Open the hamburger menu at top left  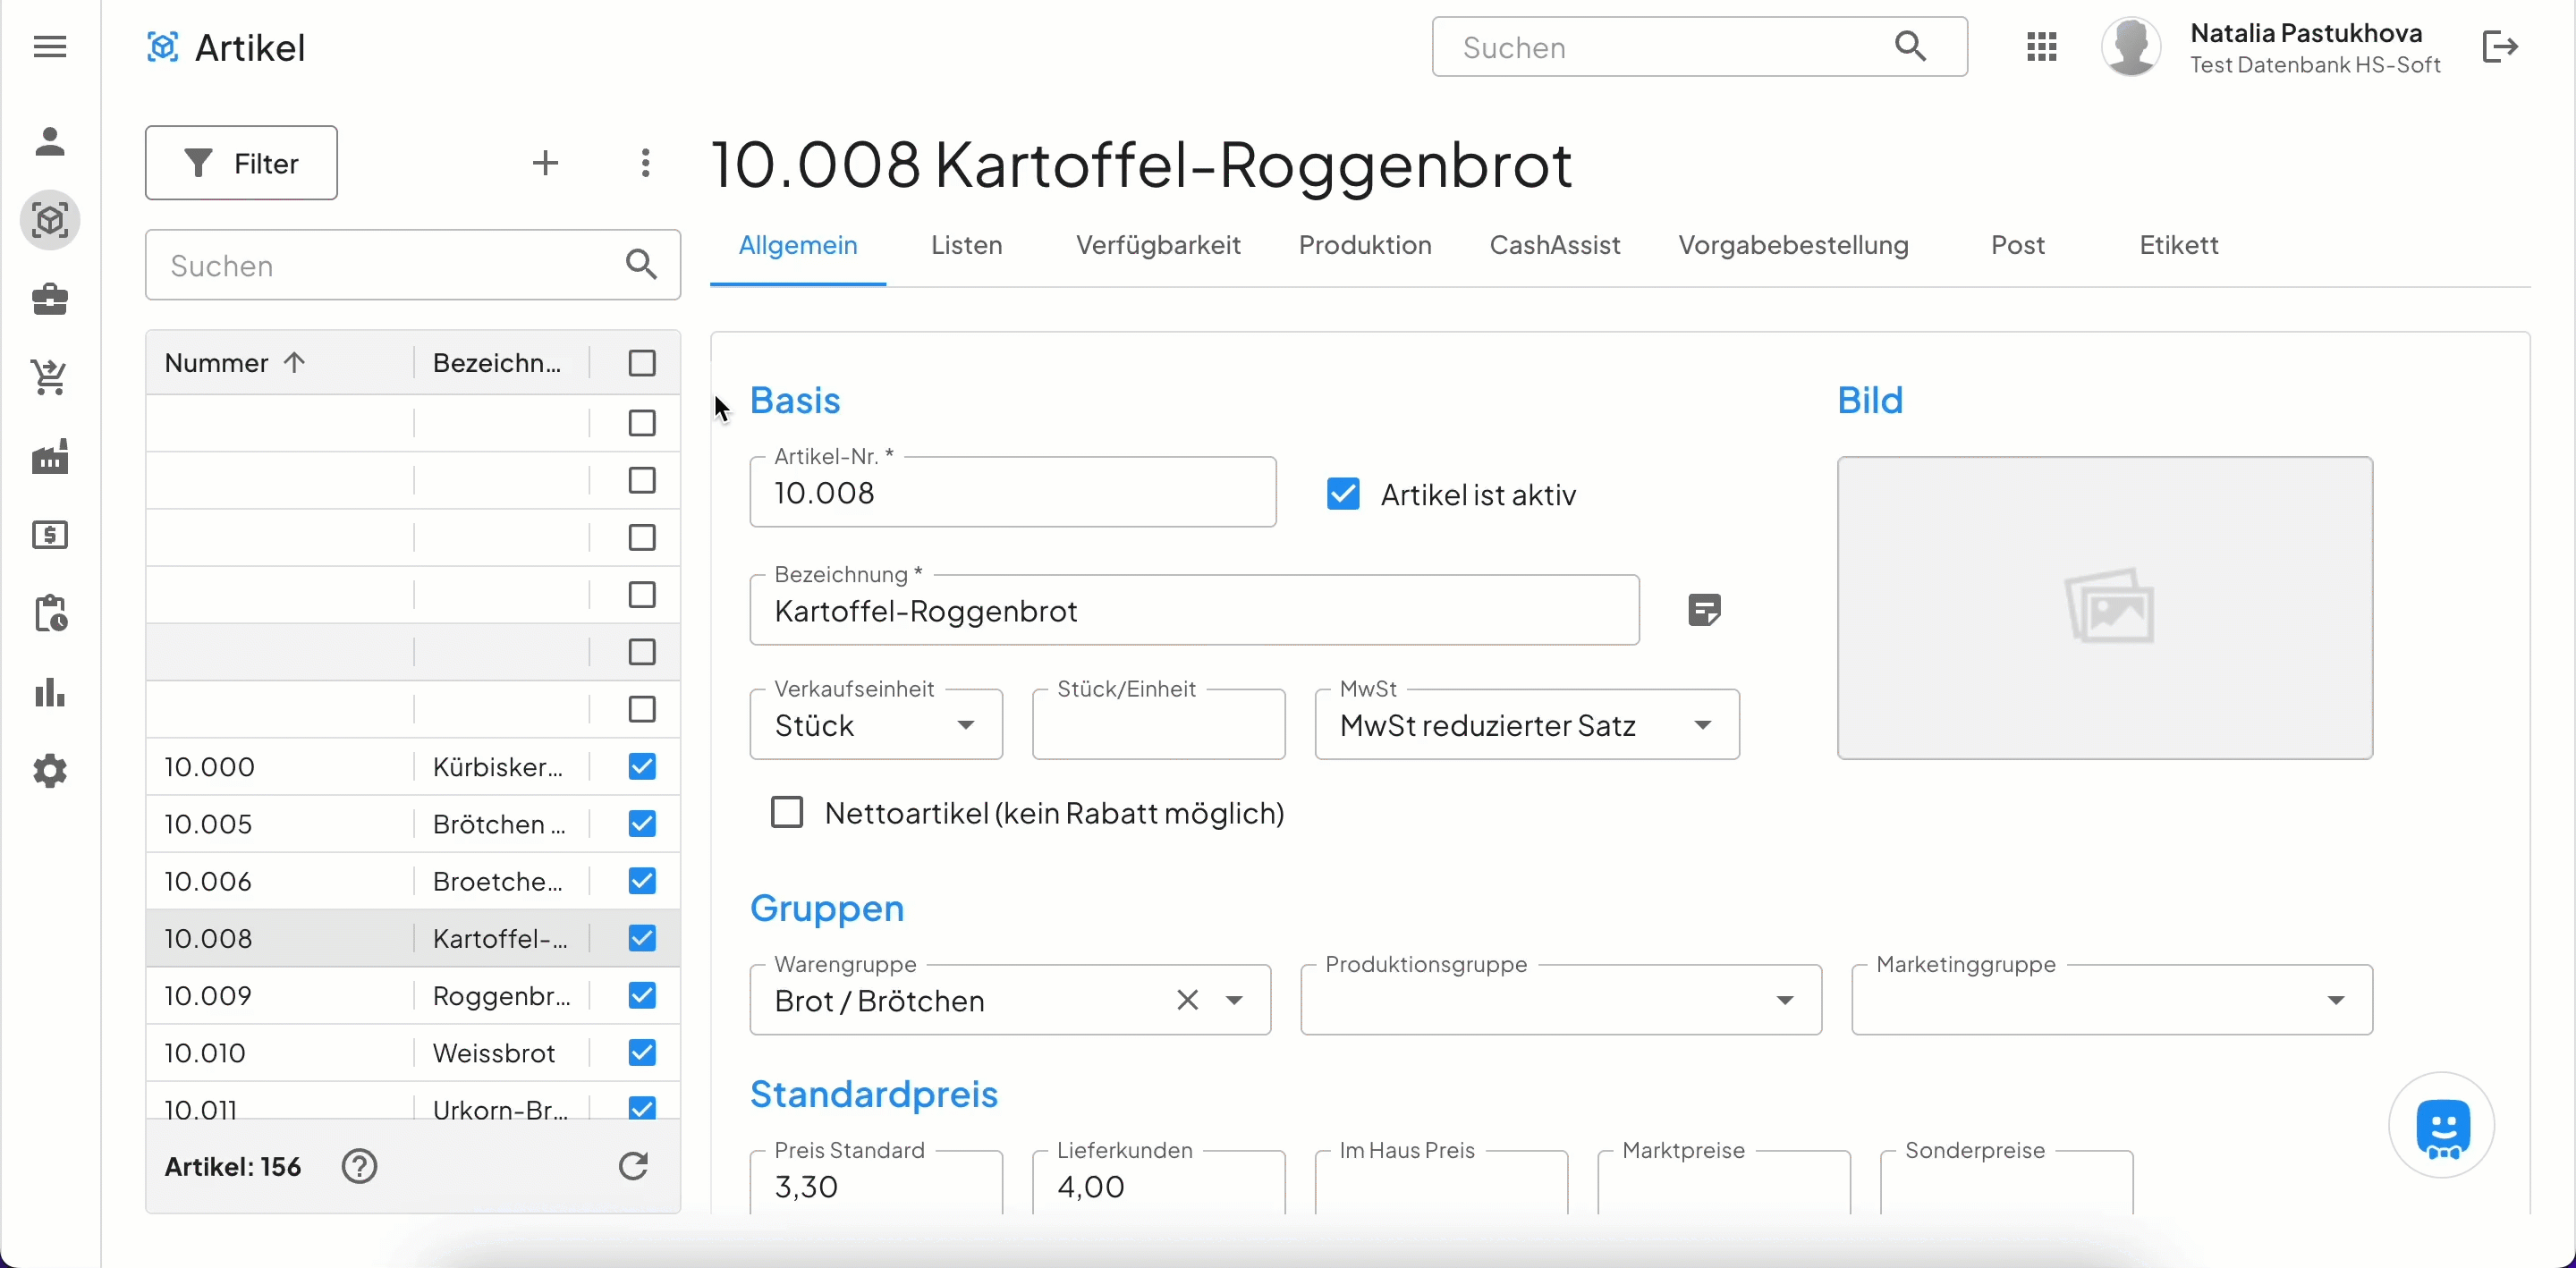[49, 46]
